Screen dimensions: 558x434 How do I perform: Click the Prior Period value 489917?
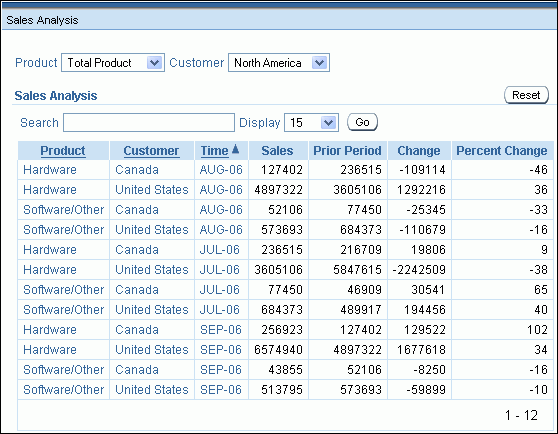click(361, 309)
